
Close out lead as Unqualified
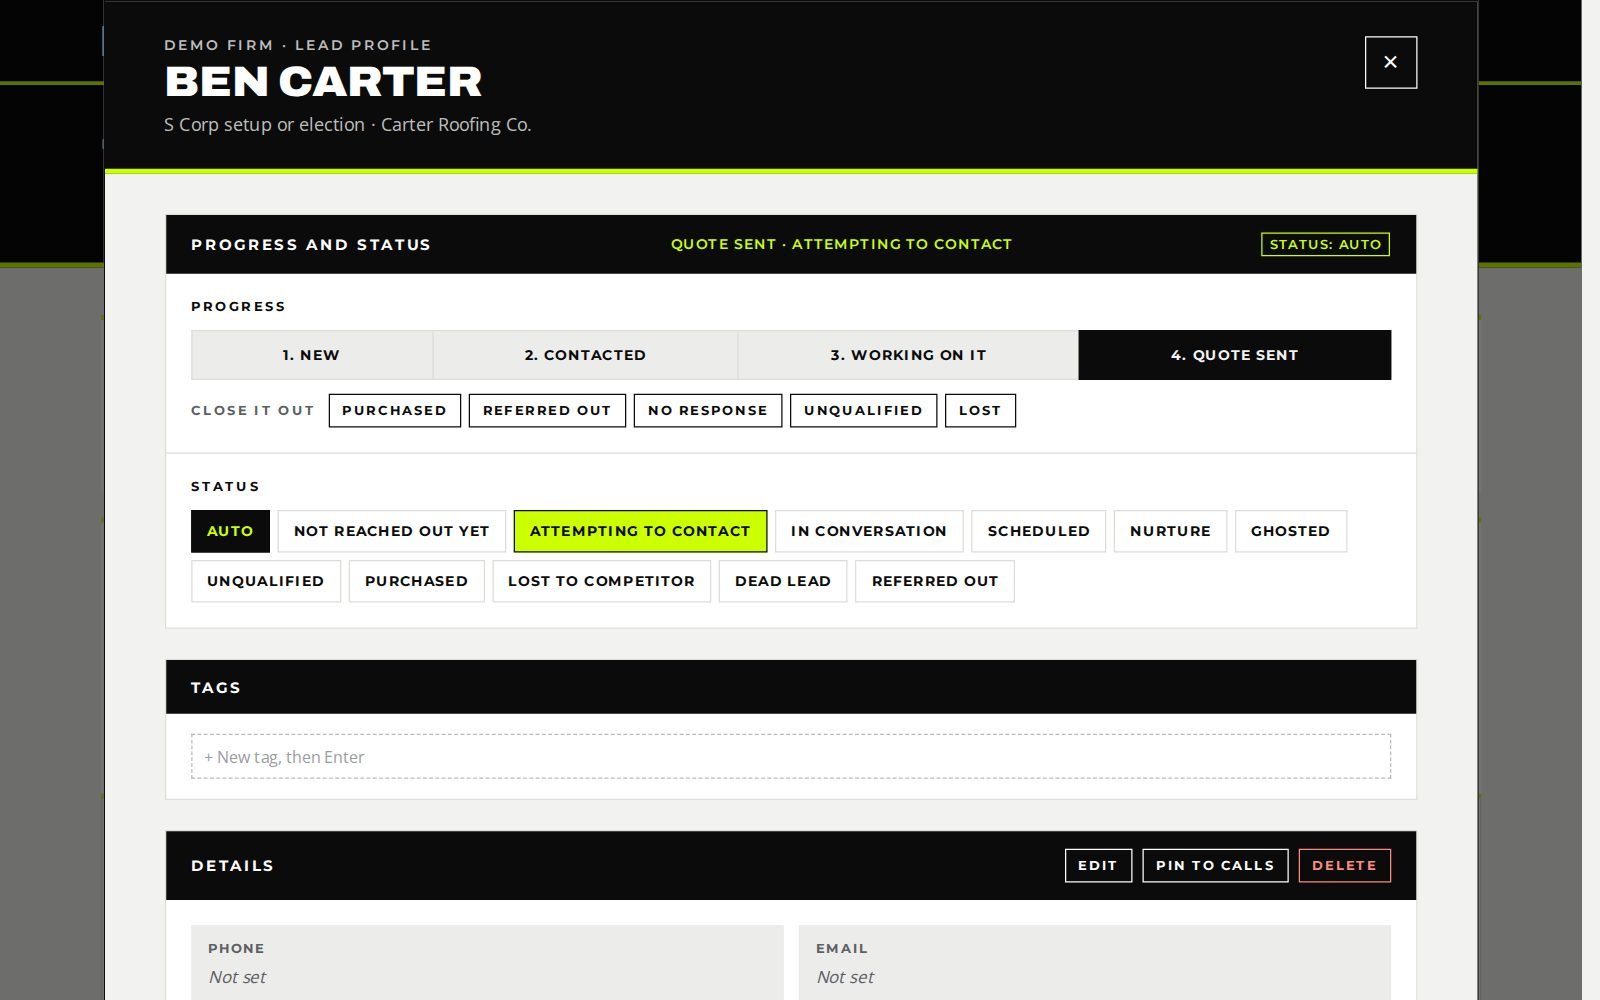coord(863,410)
